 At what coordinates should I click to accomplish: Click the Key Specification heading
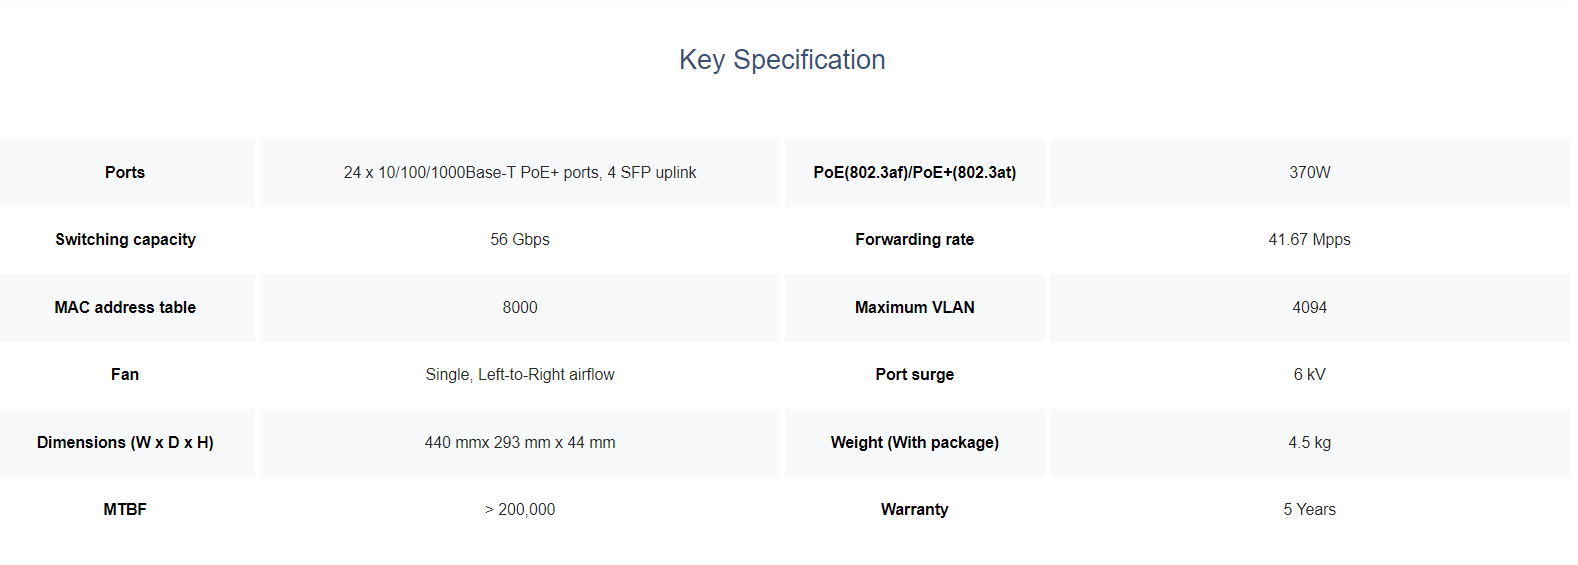point(782,60)
